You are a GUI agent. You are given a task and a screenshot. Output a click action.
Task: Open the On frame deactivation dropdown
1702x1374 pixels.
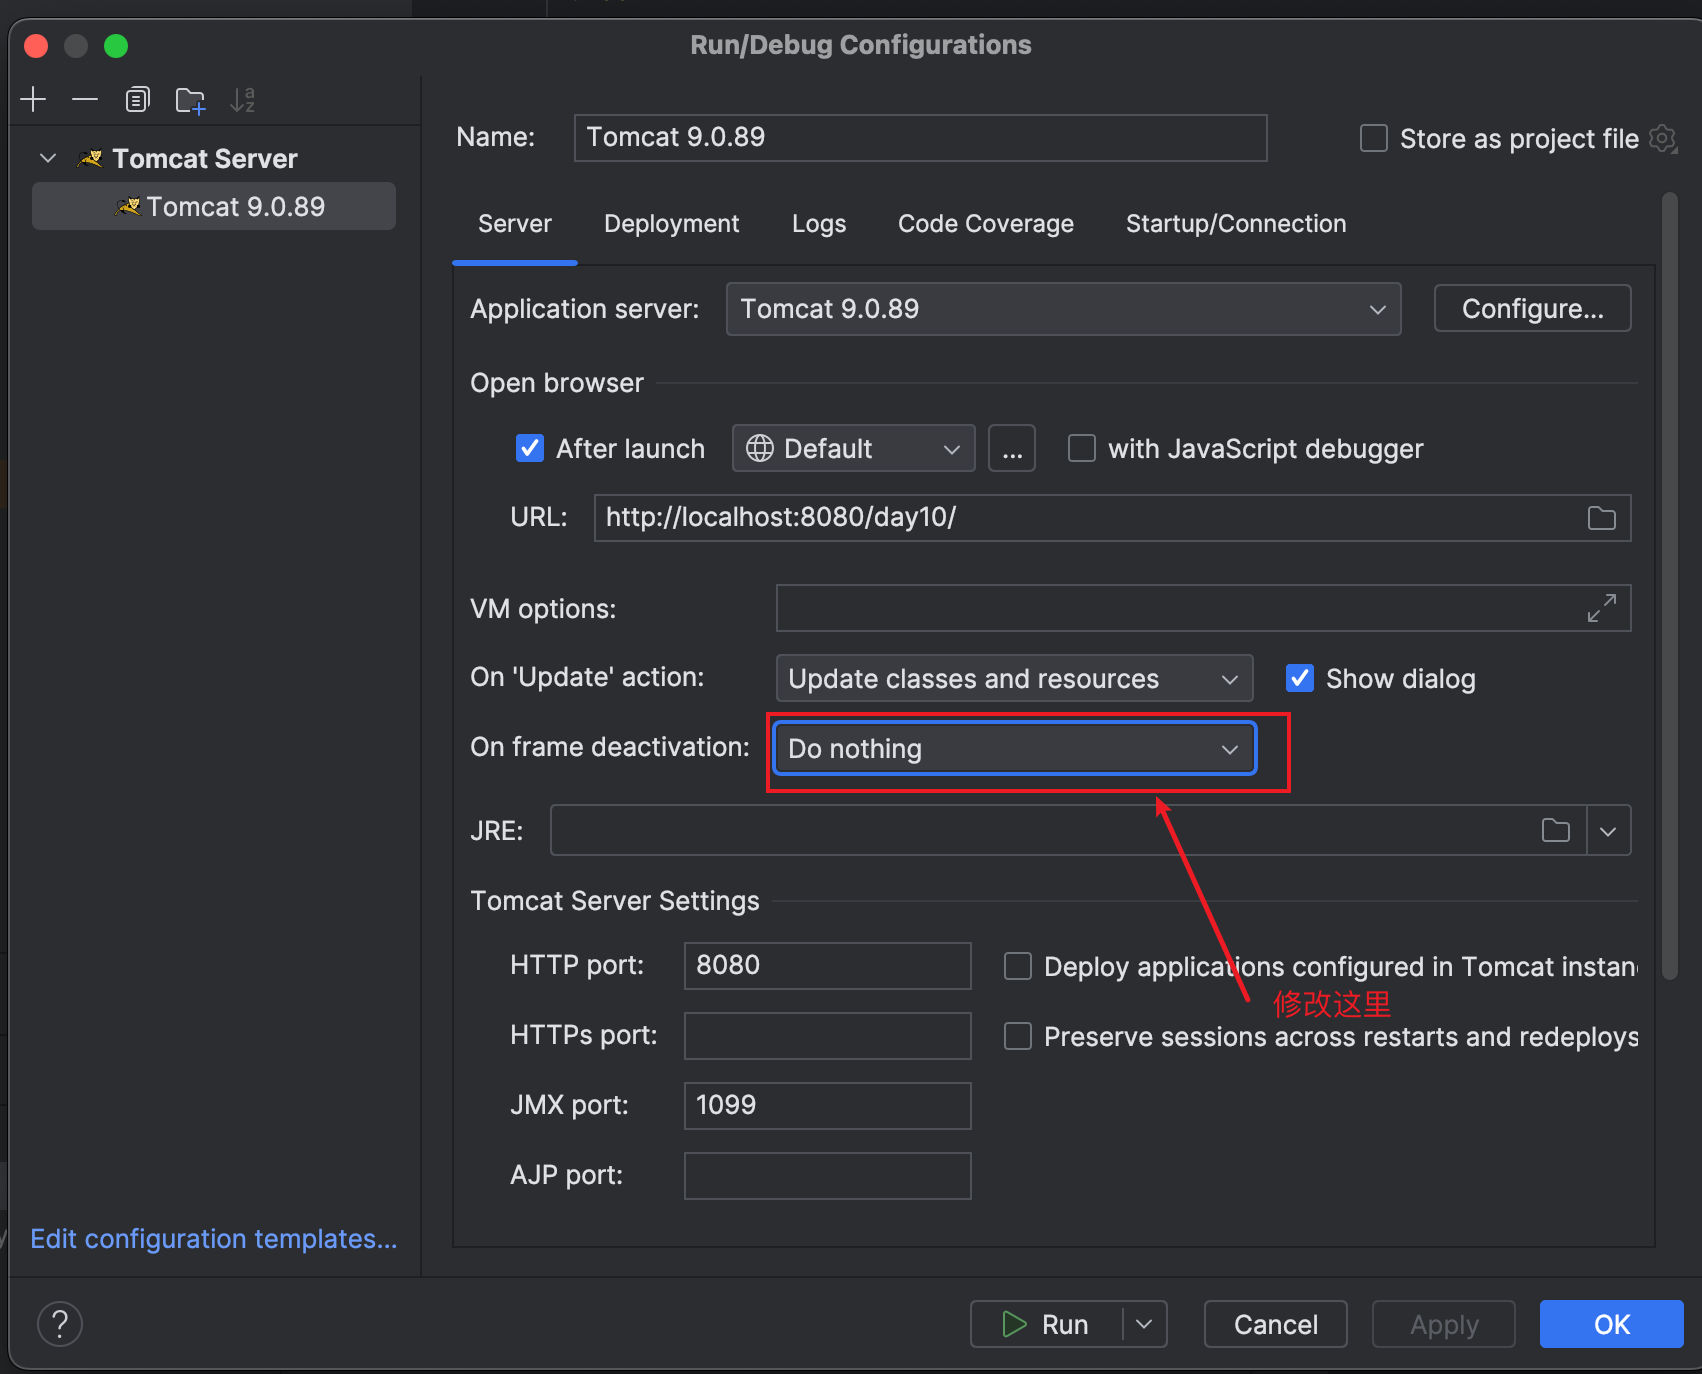[1014, 749]
